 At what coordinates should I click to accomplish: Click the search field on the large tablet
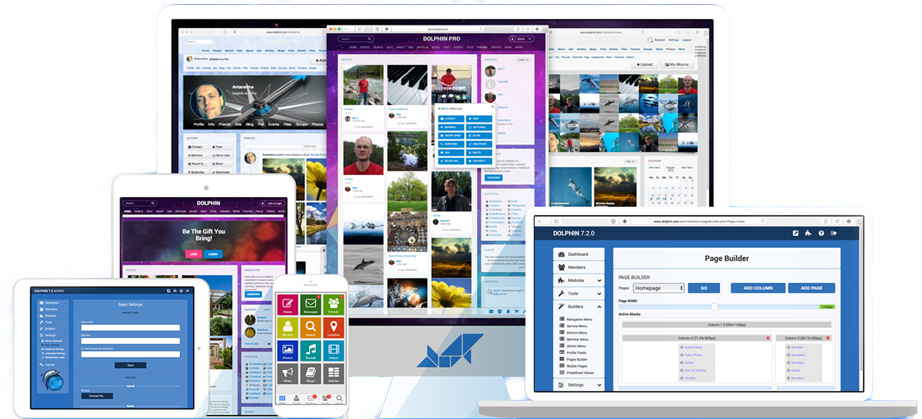[x=140, y=203]
